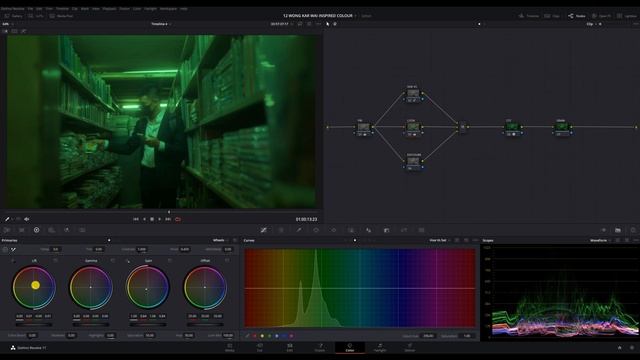Image resolution: width=640 pixels, height=360 pixels.
Task: Switch to the Fairlight page tab
Action: point(380,348)
